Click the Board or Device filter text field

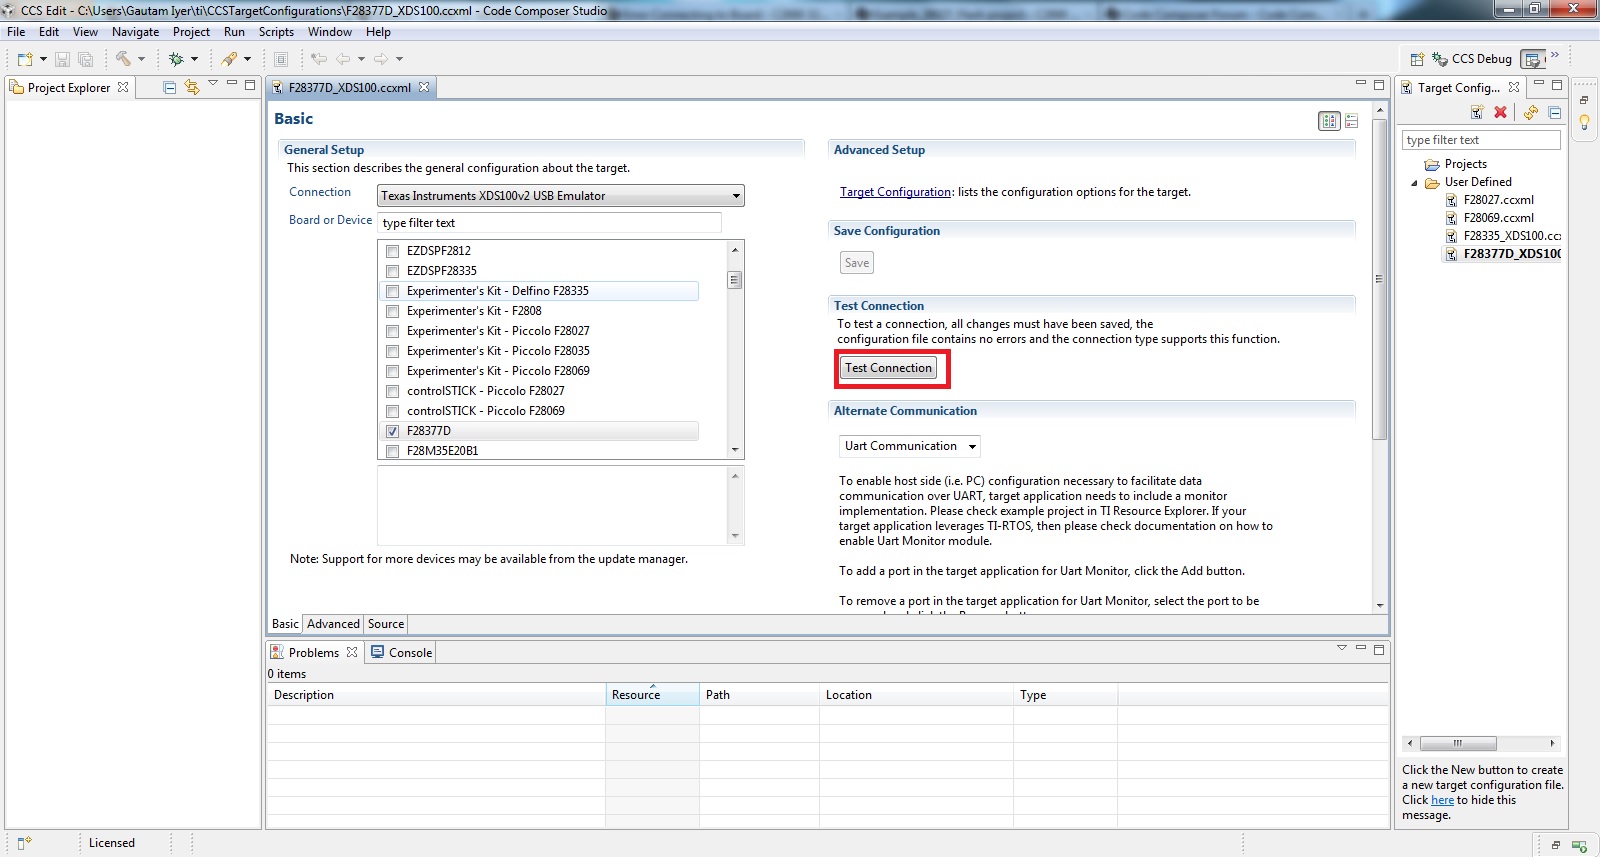click(550, 223)
